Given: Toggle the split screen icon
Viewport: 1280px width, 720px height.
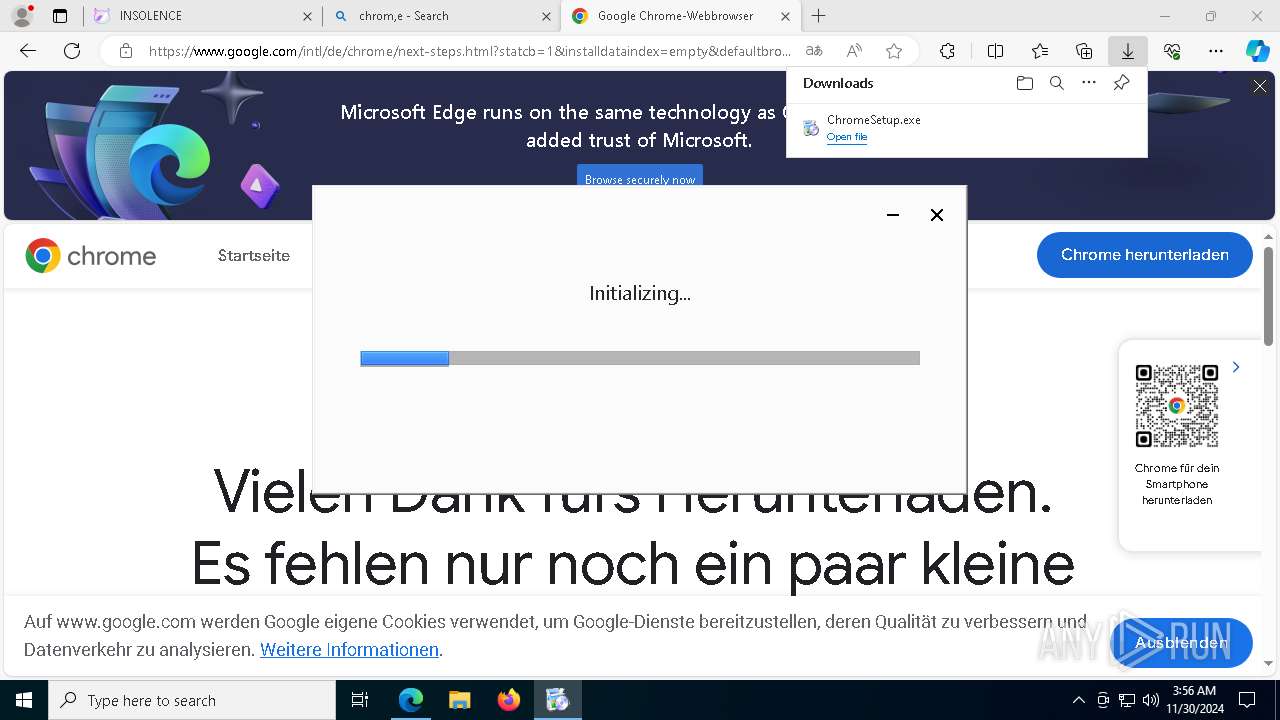Looking at the screenshot, I should (995, 51).
